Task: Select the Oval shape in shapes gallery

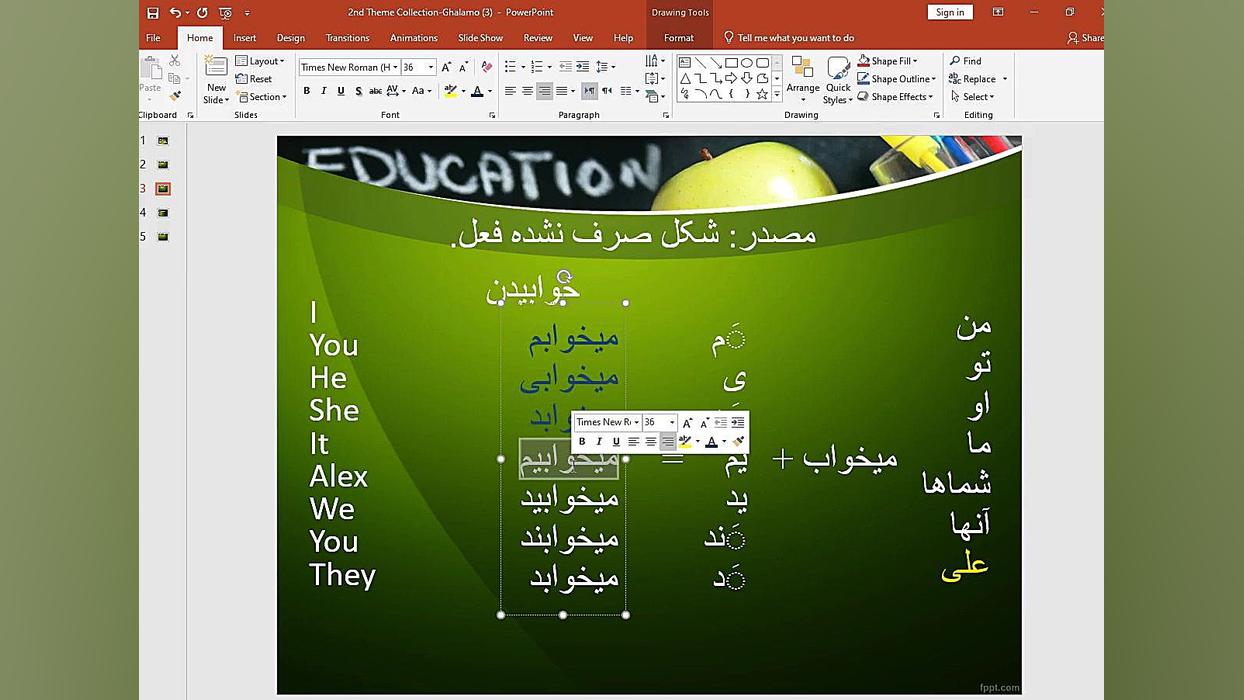Action: [x=747, y=62]
